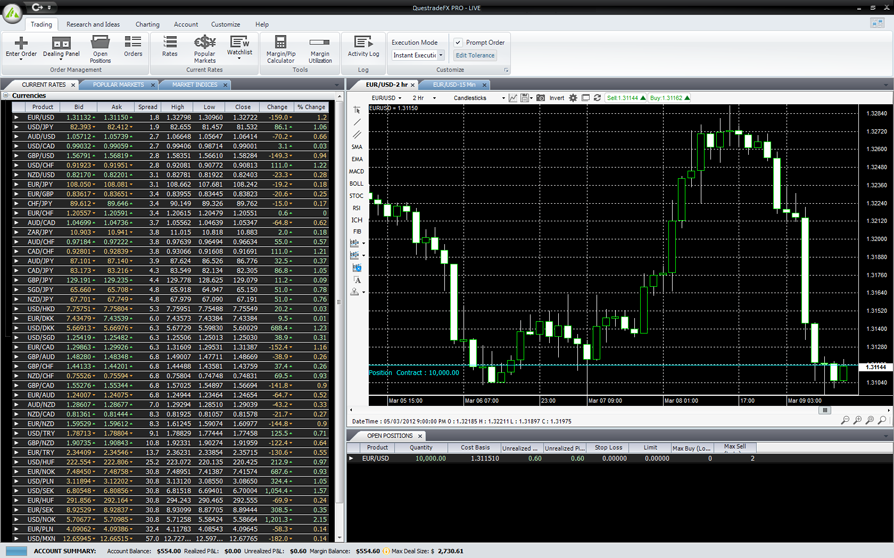Add MACD indicator to chart

pyautogui.click(x=357, y=172)
